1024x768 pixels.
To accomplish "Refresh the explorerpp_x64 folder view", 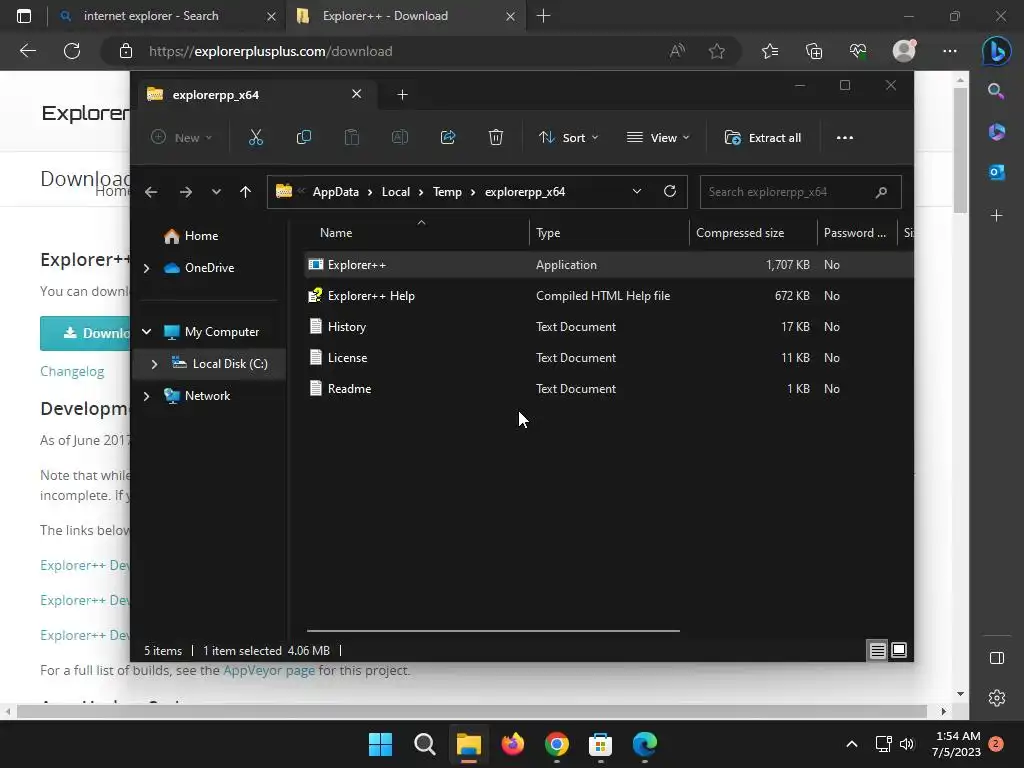I will [x=669, y=191].
